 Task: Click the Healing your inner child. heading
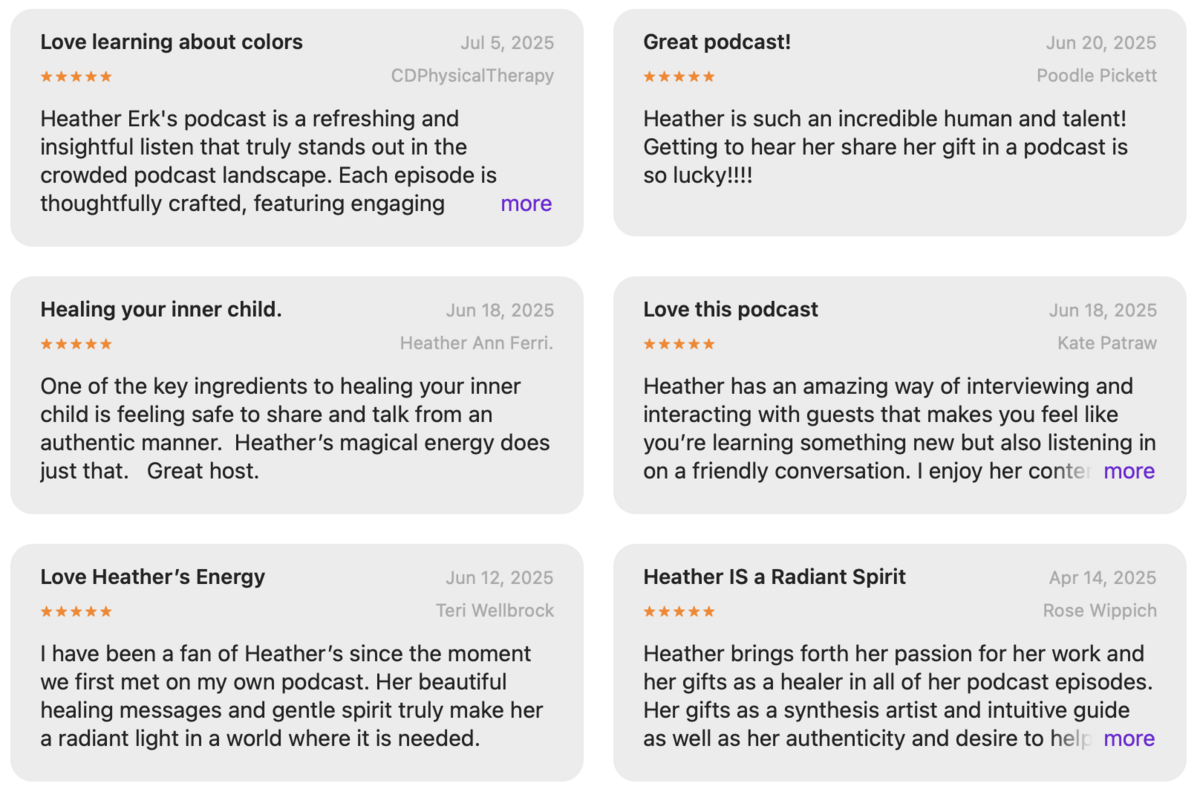[161, 310]
